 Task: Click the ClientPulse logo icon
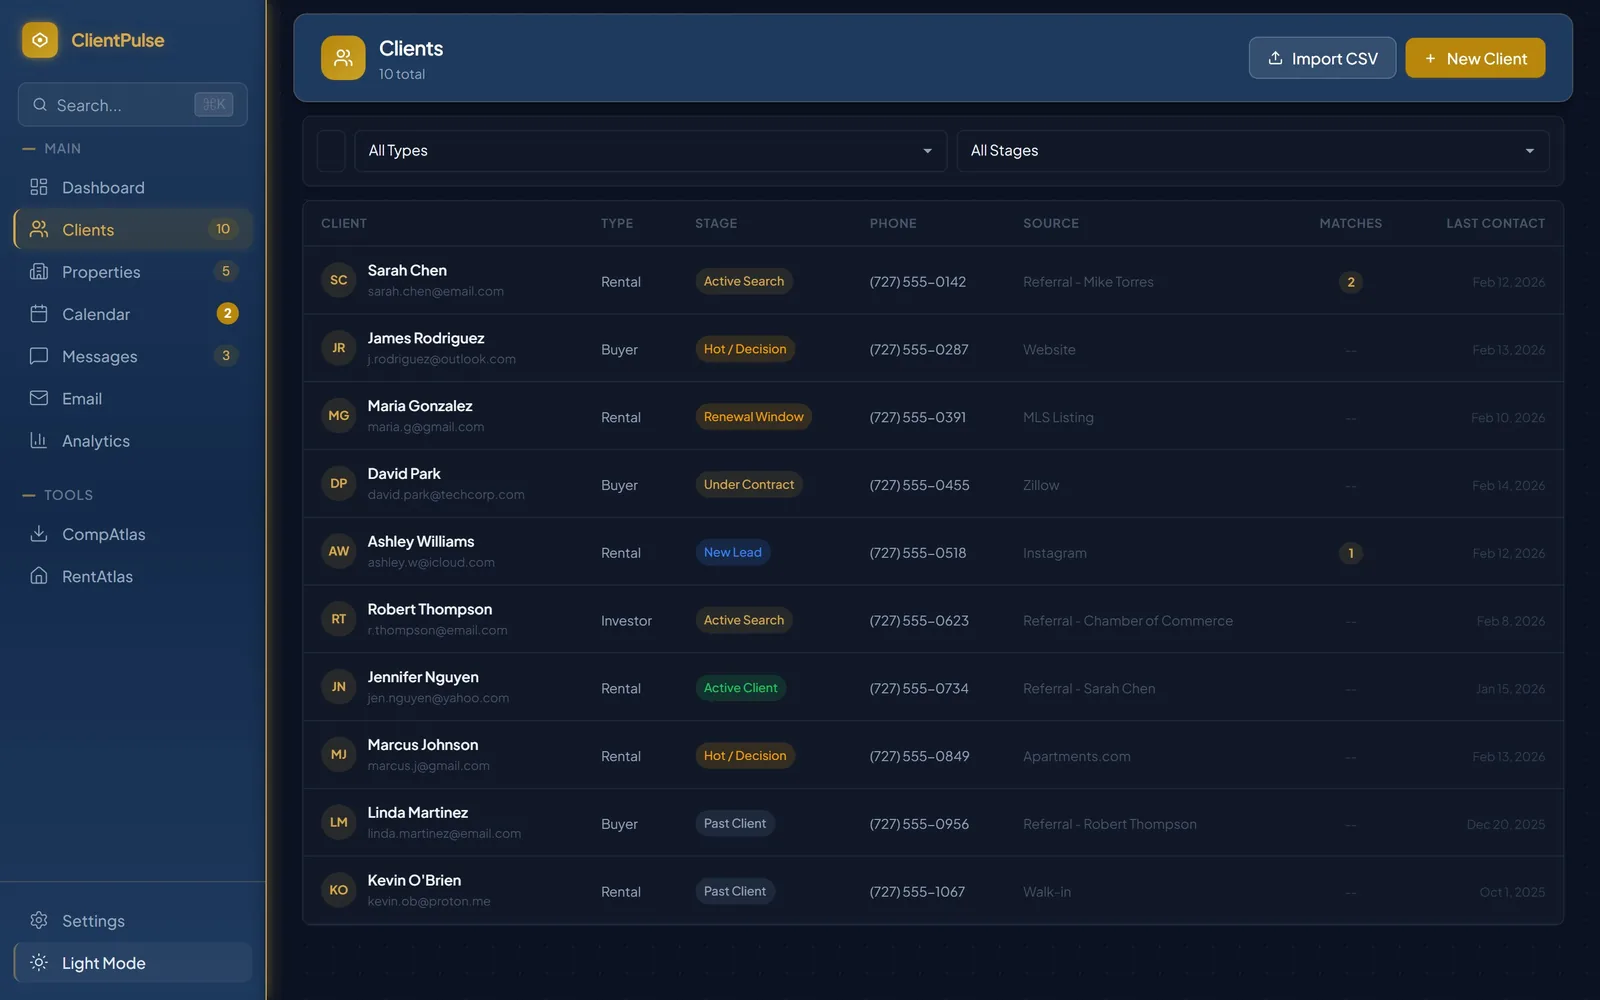(40, 40)
